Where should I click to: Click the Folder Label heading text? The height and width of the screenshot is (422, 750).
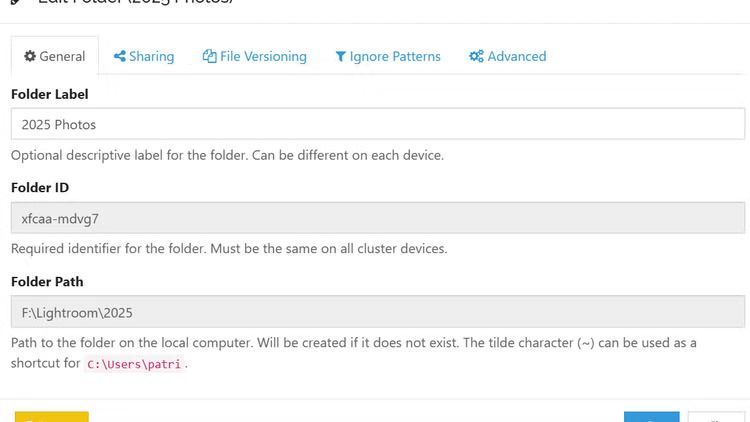50,94
